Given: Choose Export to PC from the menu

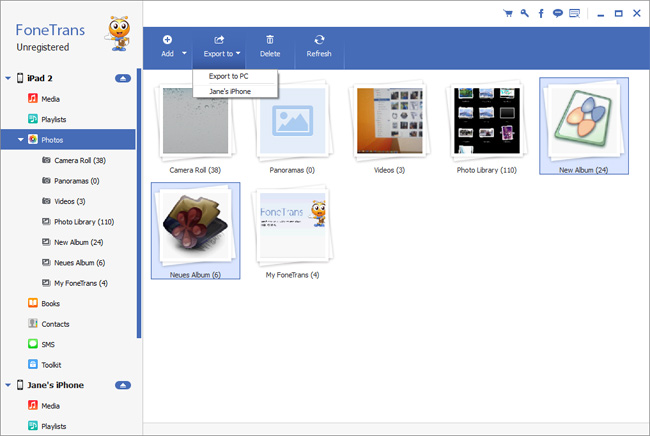Looking at the screenshot, I should (229, 76).
